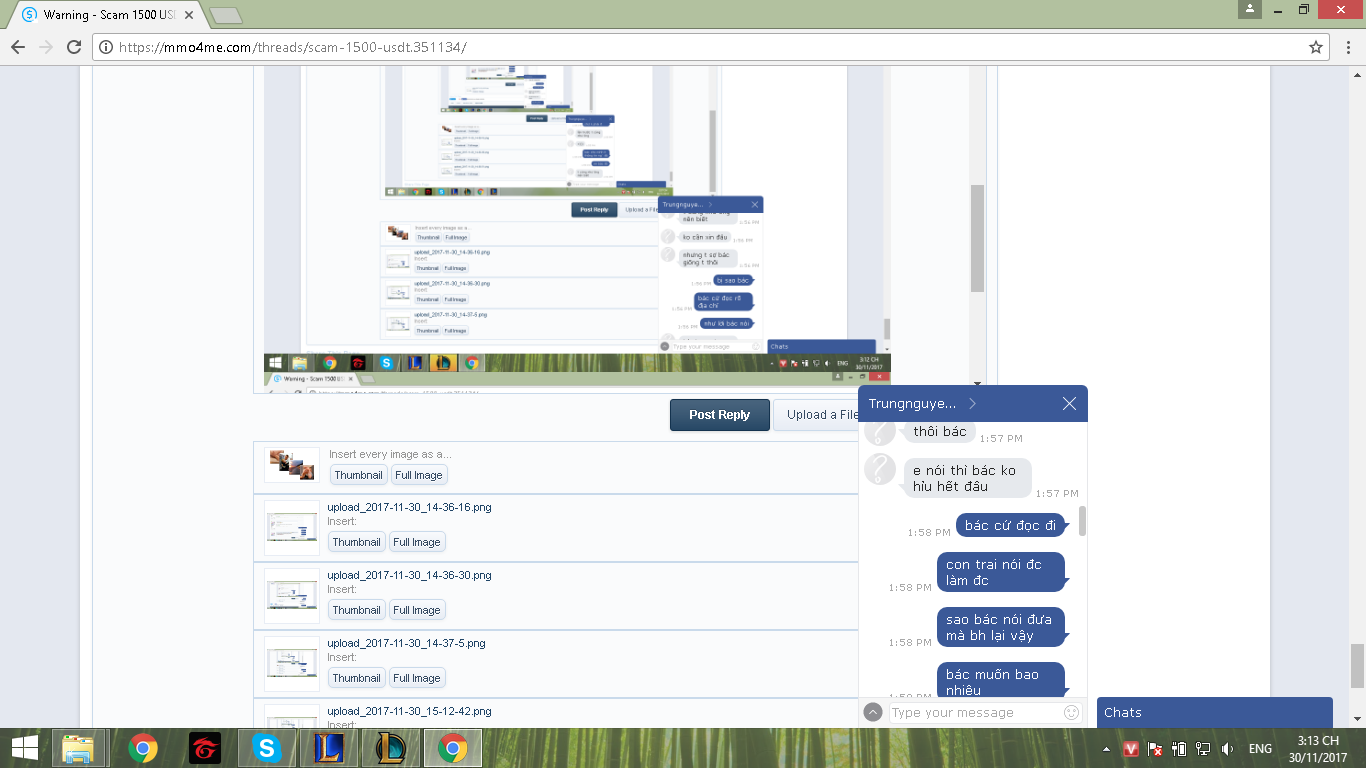Screen dimensions: 1366x768
Task: Insert every image as Full Image
Action: (x=418, y=475)
